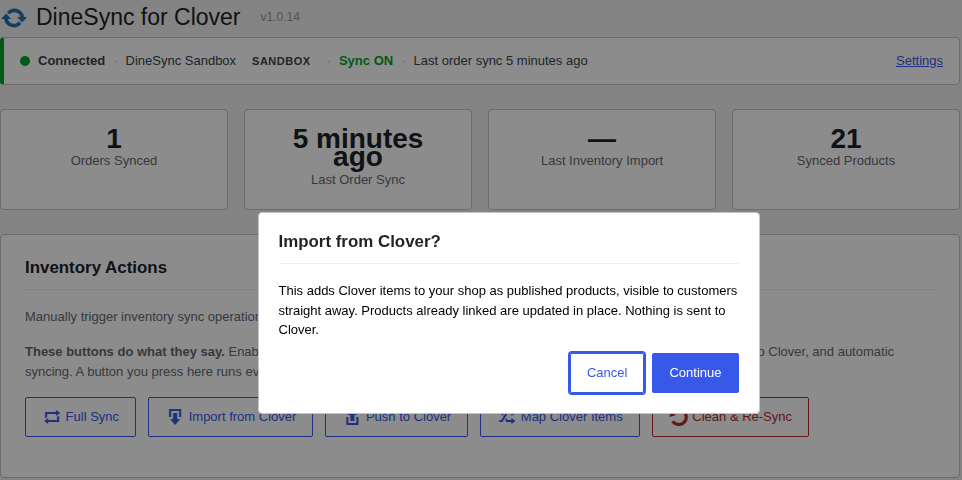The height and width of the screenshot is (480, 962).
Task: Click 'Last order sync 5 minutes ago' text
Action: (501, 61)
